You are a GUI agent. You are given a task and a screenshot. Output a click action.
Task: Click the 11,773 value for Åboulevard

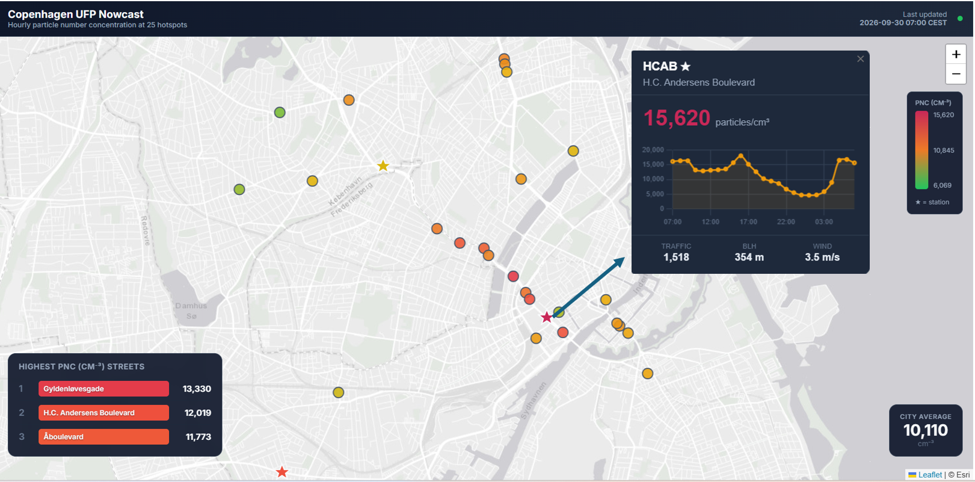(x=198, y=437)
